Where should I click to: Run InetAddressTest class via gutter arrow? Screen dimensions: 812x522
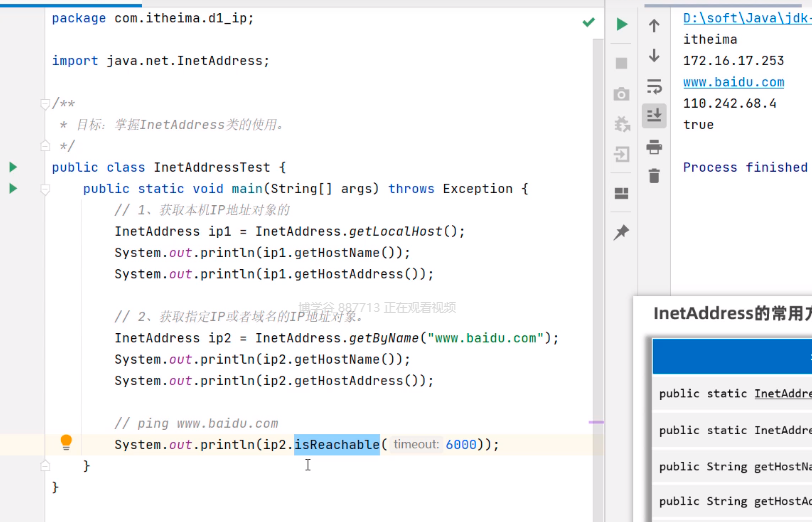(13, 167)
